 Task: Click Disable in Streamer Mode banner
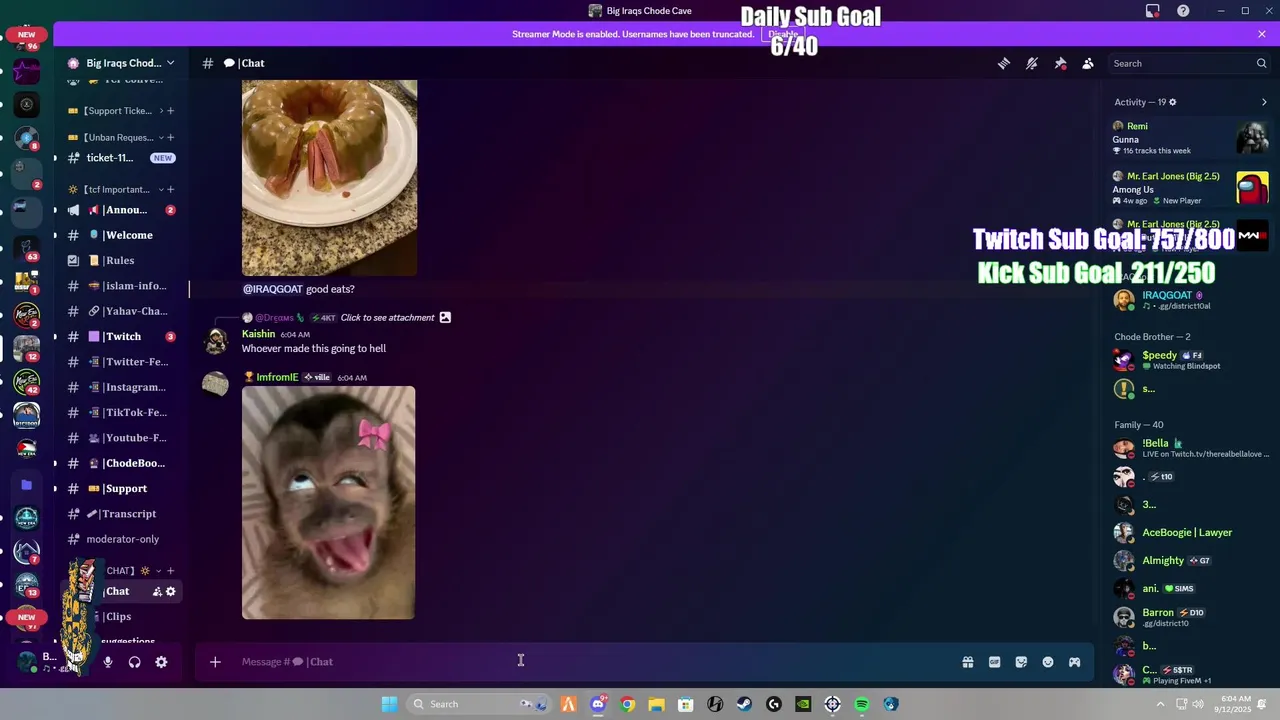click(783, 34)
